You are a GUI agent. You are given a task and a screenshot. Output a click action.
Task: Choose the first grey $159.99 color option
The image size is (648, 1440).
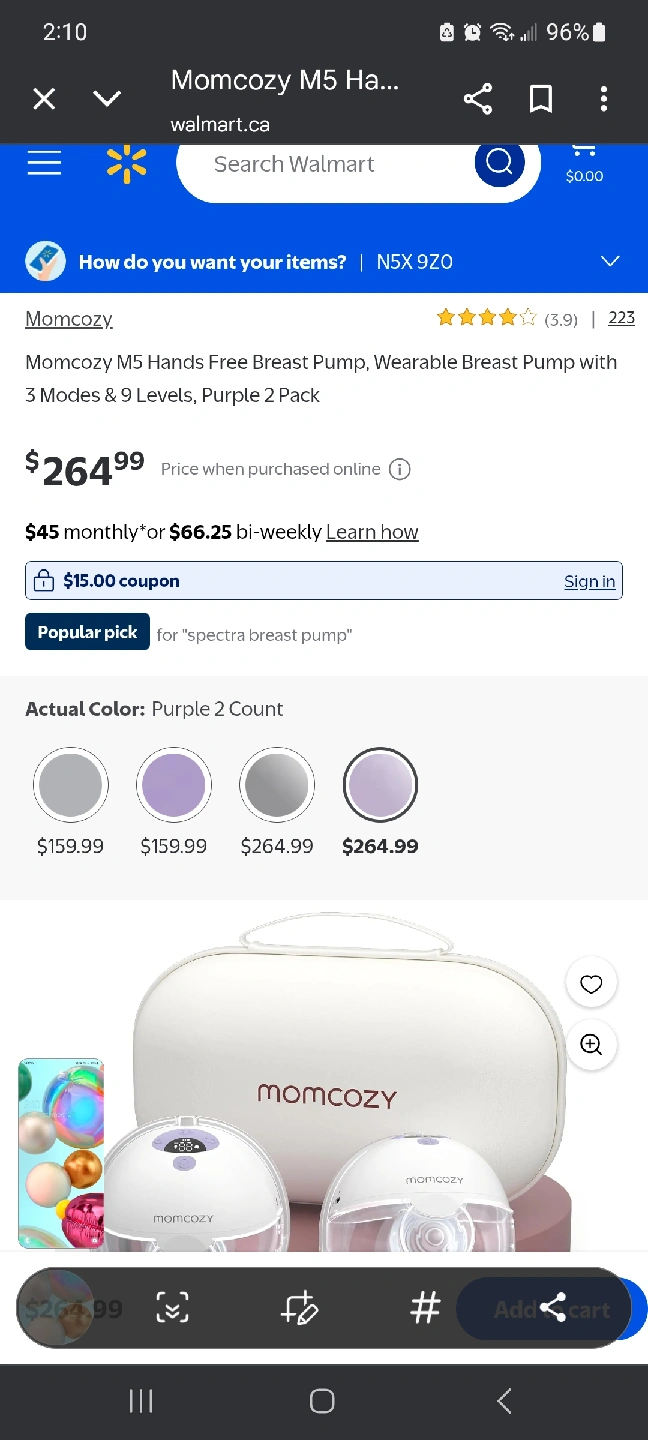pyautogui.click(x=70, y=785)
